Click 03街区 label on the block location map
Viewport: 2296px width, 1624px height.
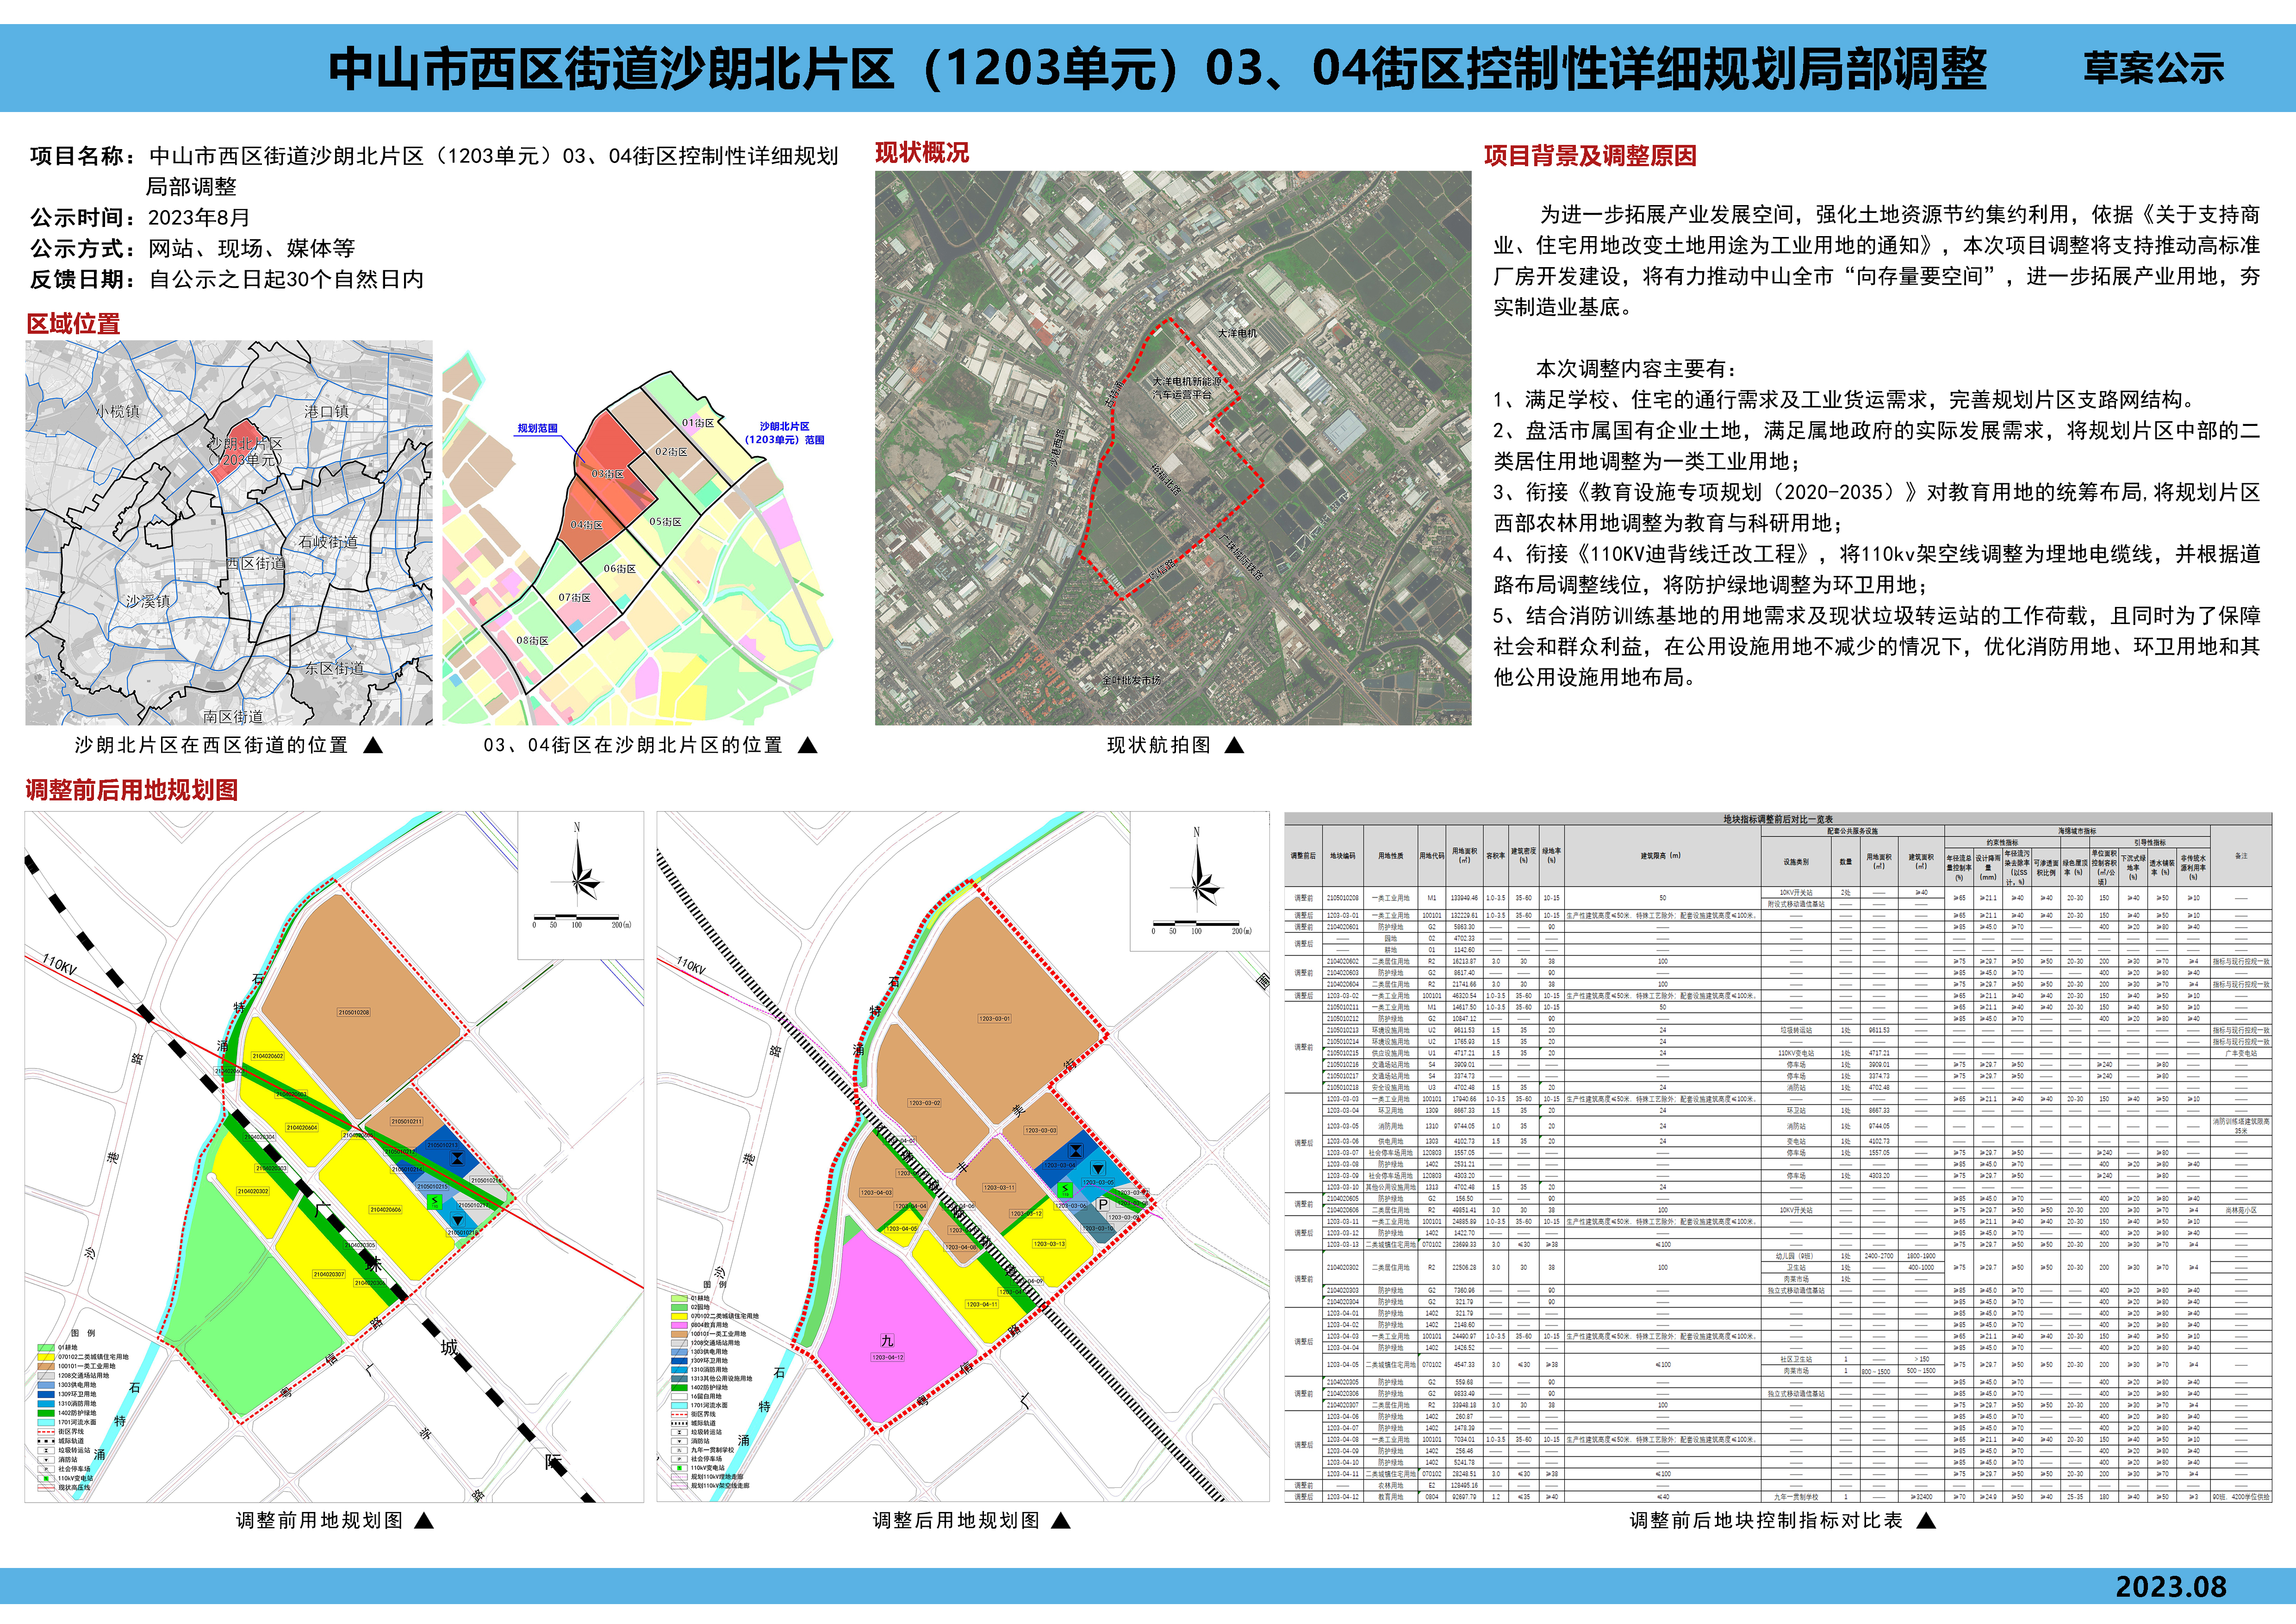[607, 474]
